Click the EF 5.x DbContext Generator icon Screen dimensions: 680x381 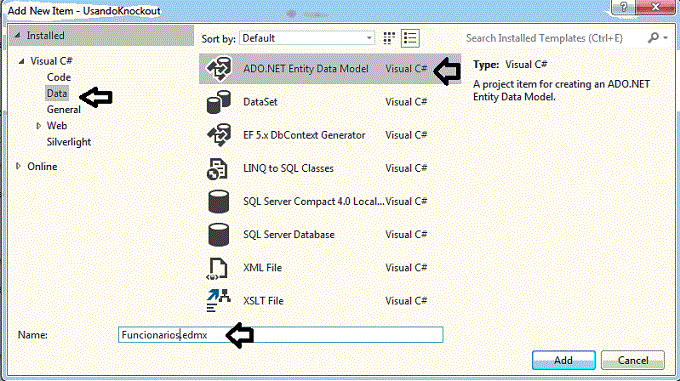(x=219, y=135)
